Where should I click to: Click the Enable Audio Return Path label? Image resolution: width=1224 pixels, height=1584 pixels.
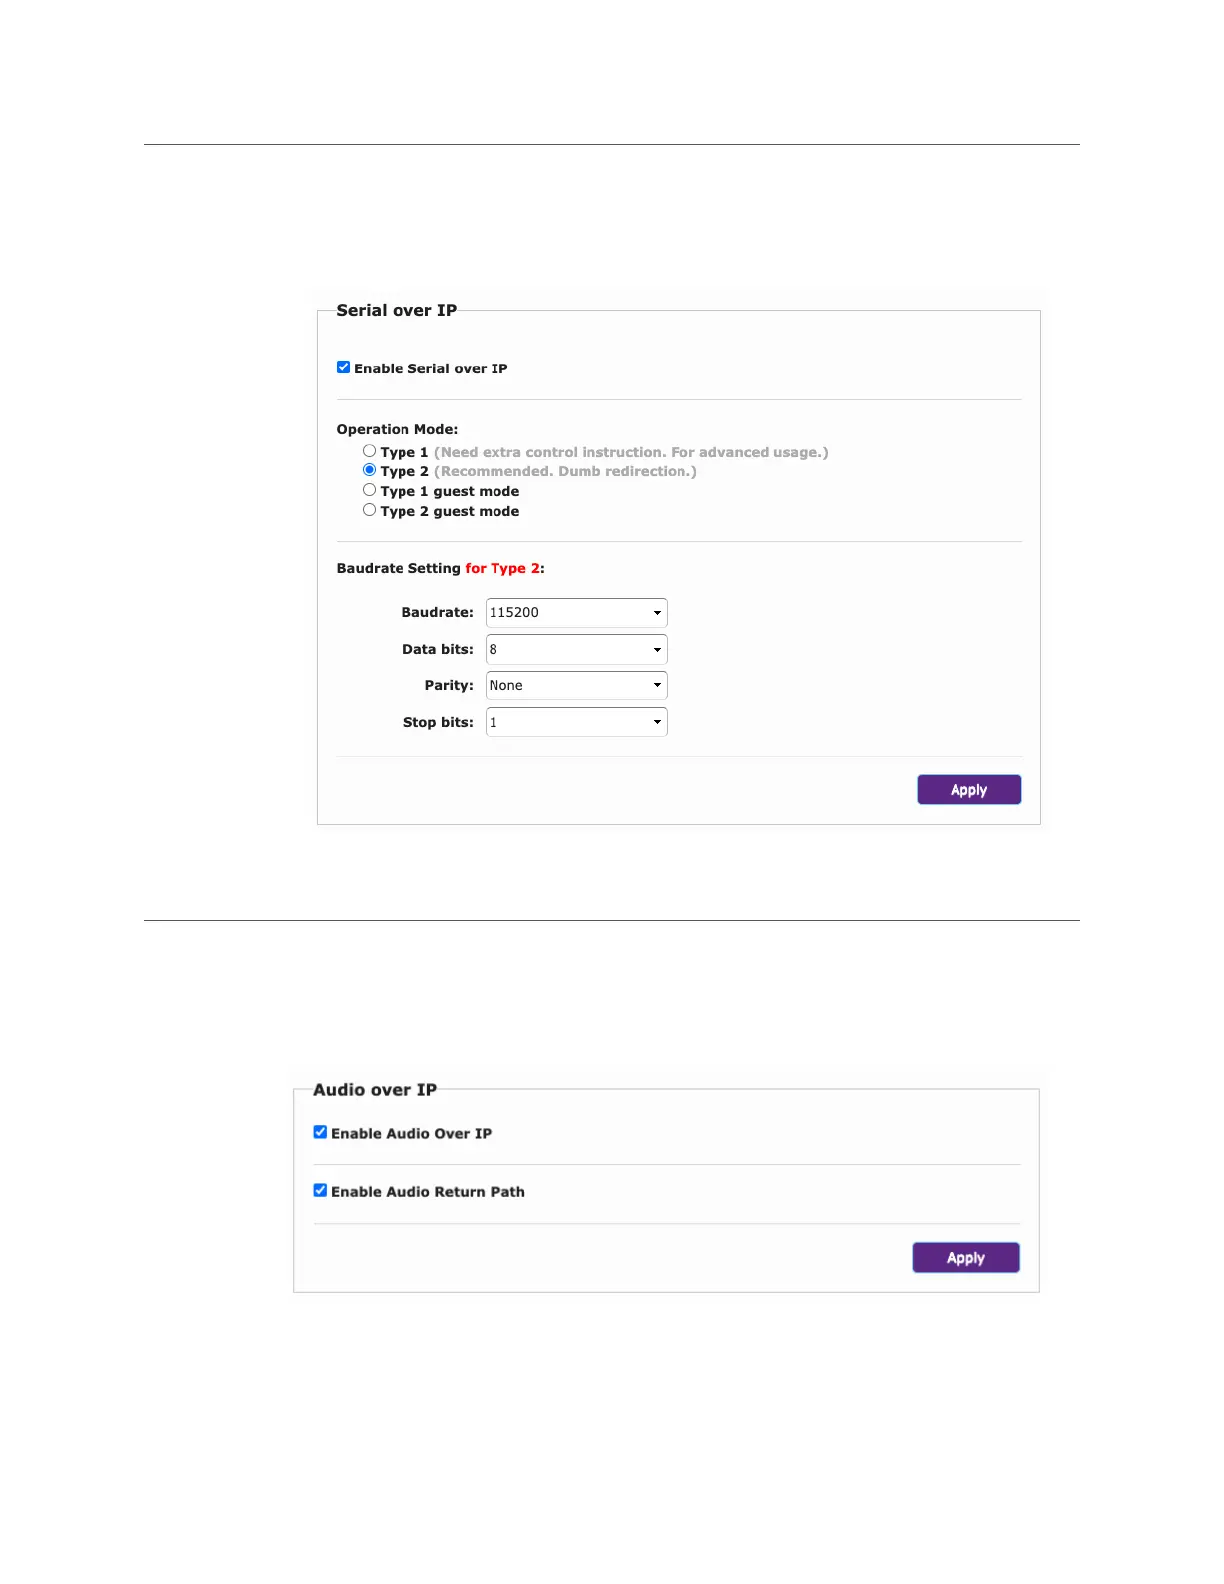(427, 1192)
